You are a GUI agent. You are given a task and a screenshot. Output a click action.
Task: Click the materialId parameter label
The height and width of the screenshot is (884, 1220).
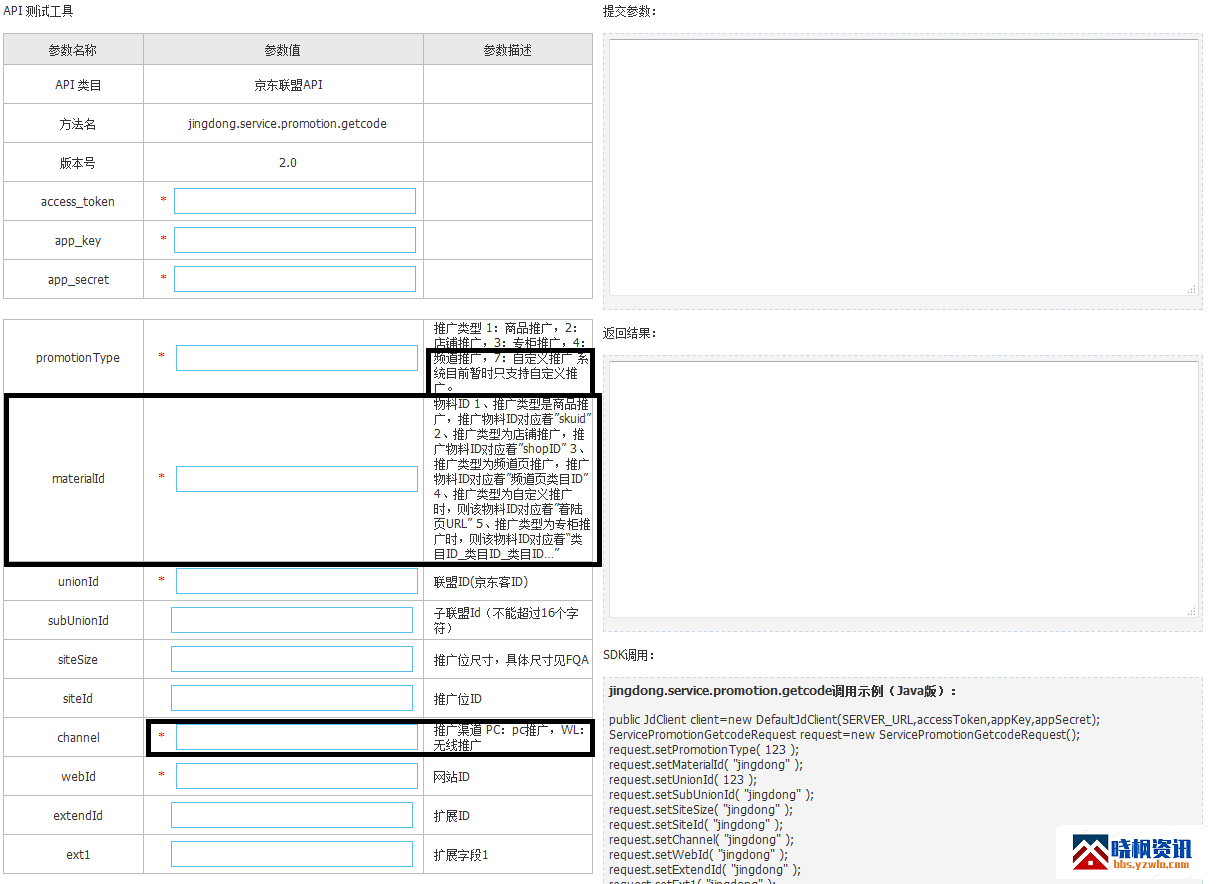(x=78, y=479)
